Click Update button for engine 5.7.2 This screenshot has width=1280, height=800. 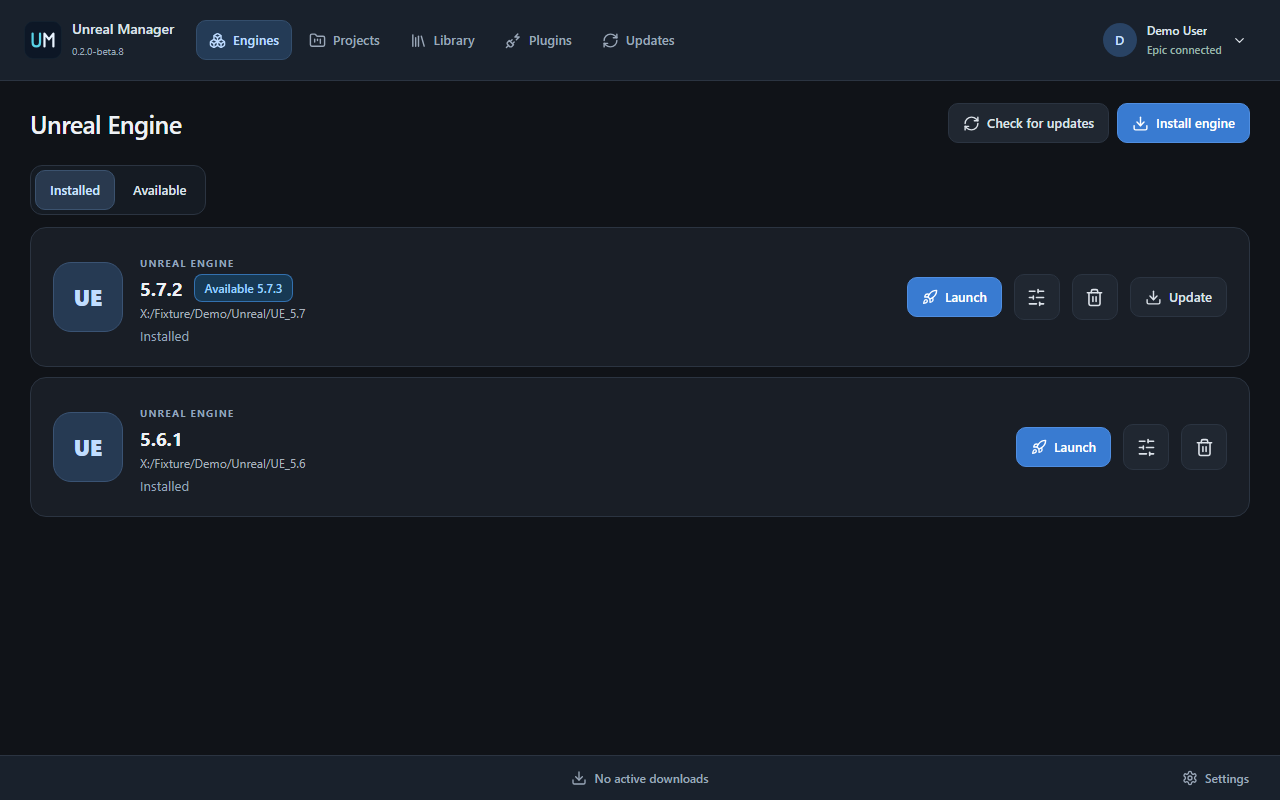pyautogui.click(x=1178, y=297)
